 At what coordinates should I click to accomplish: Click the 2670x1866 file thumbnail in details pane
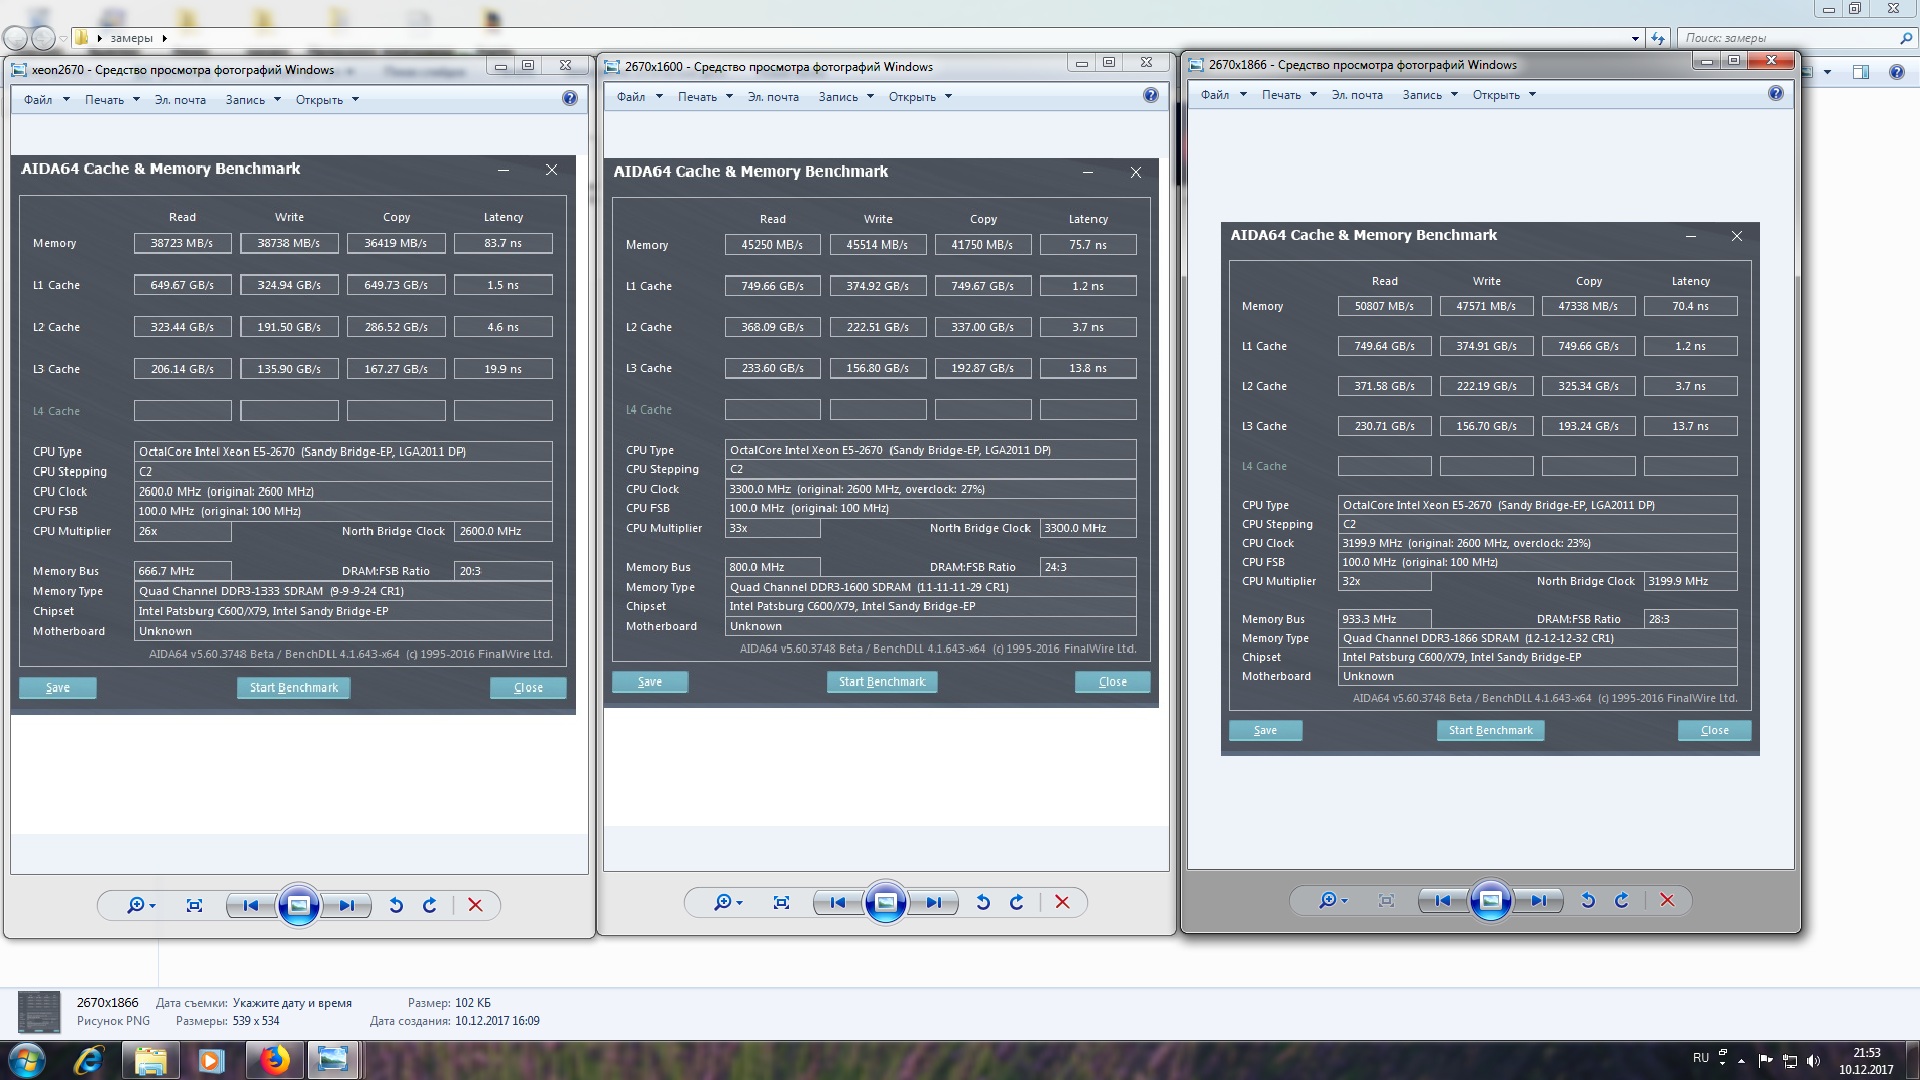pos(39,1012)
